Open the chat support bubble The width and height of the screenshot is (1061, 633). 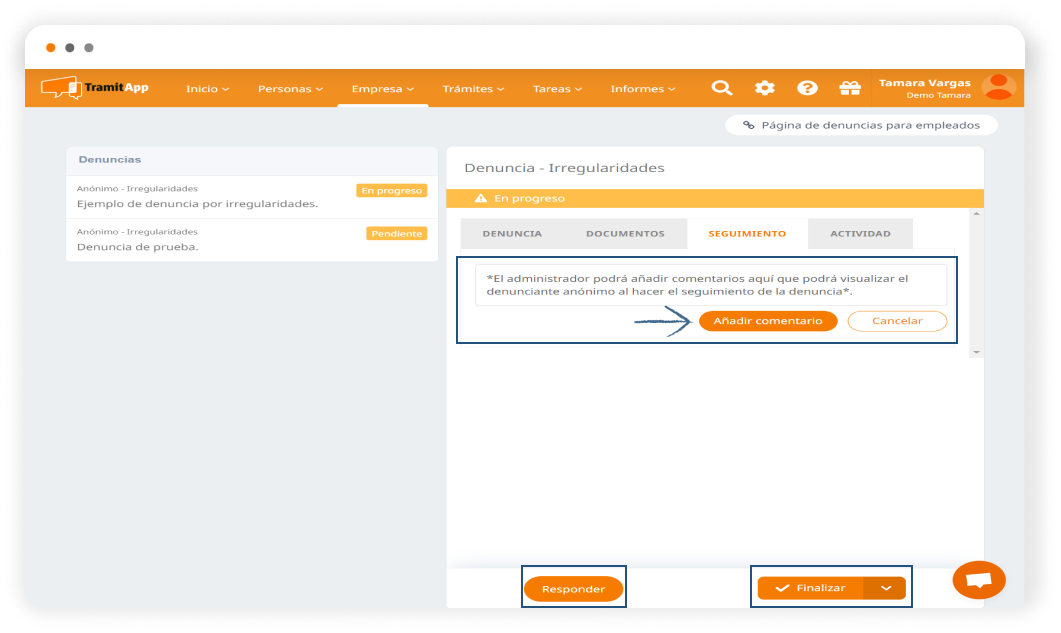[979, 580]
